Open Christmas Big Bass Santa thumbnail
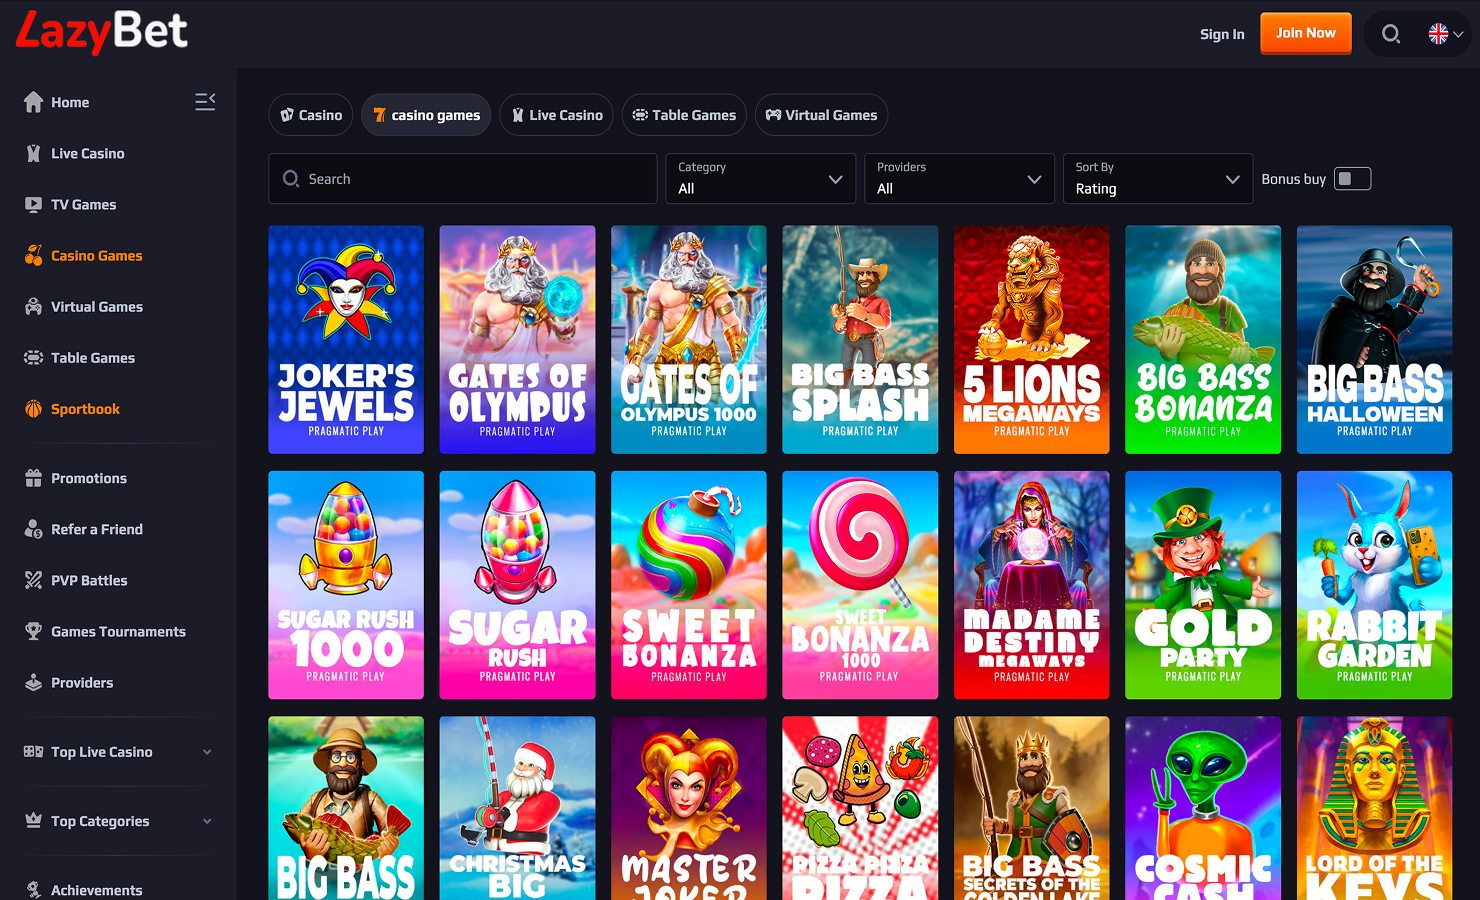Image resolution: width=1480 pixels, height=900 pixels. pyautogui.click(x=517, y=808)
